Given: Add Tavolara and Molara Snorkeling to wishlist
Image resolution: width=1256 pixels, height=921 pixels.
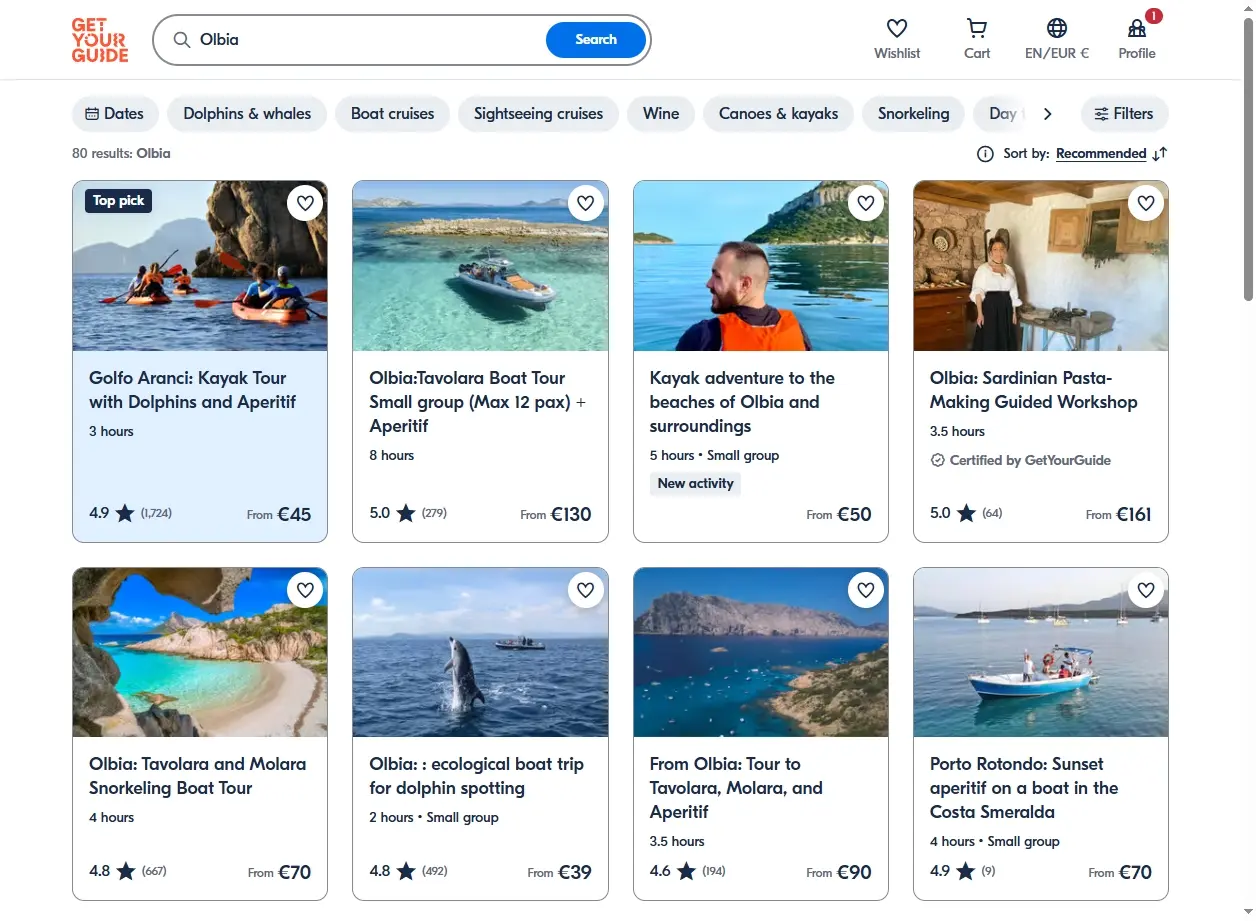Looking at the screenshot, I should (305, 590).
